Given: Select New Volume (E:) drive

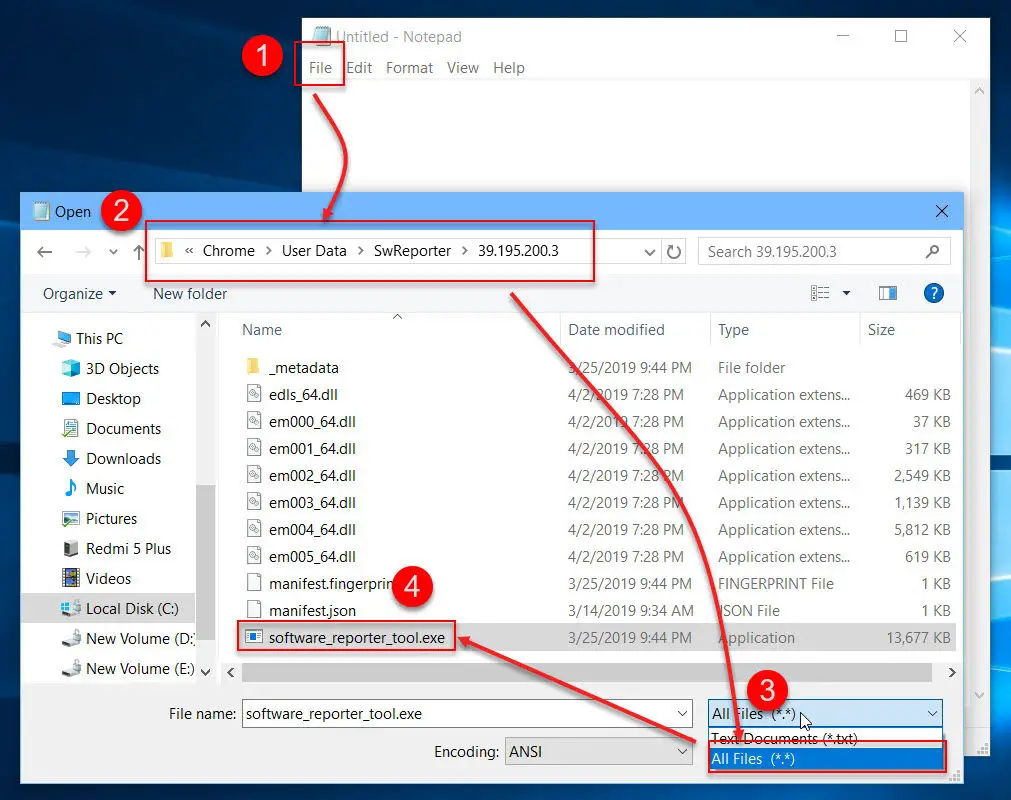Looking at the screenshot, I should (128, 668).
